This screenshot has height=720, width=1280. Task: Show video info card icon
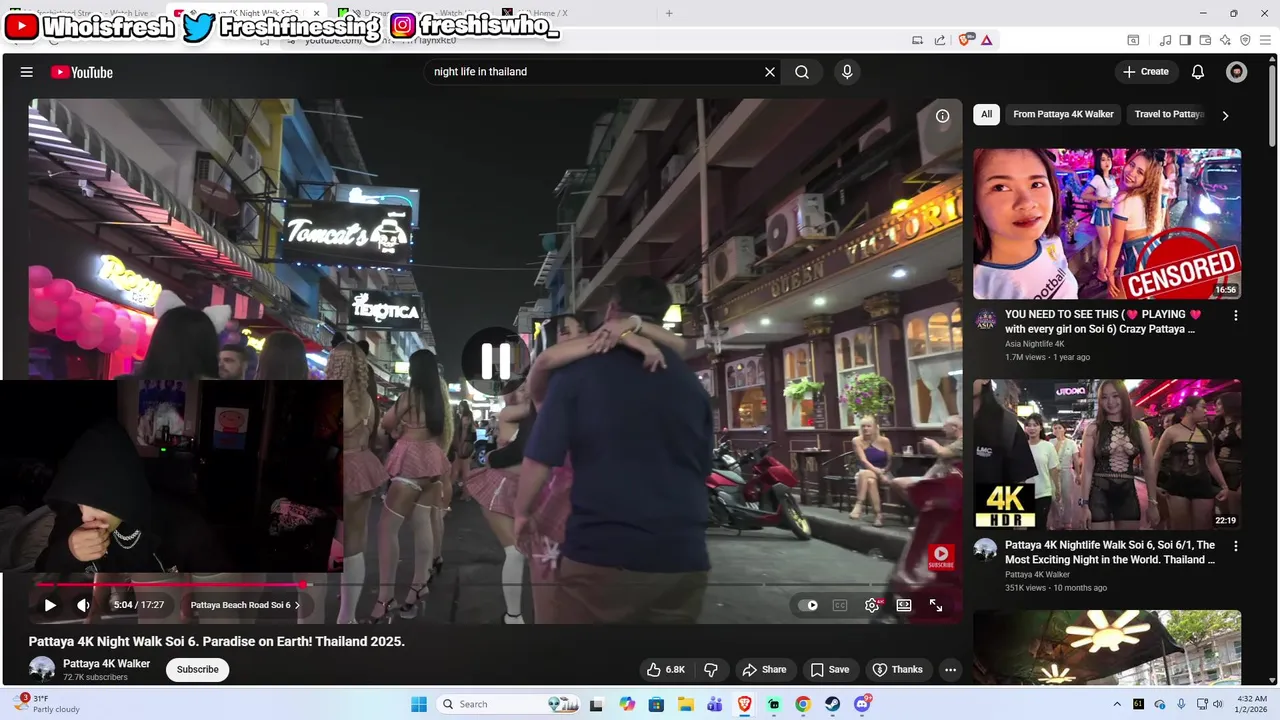click(942, 116)
